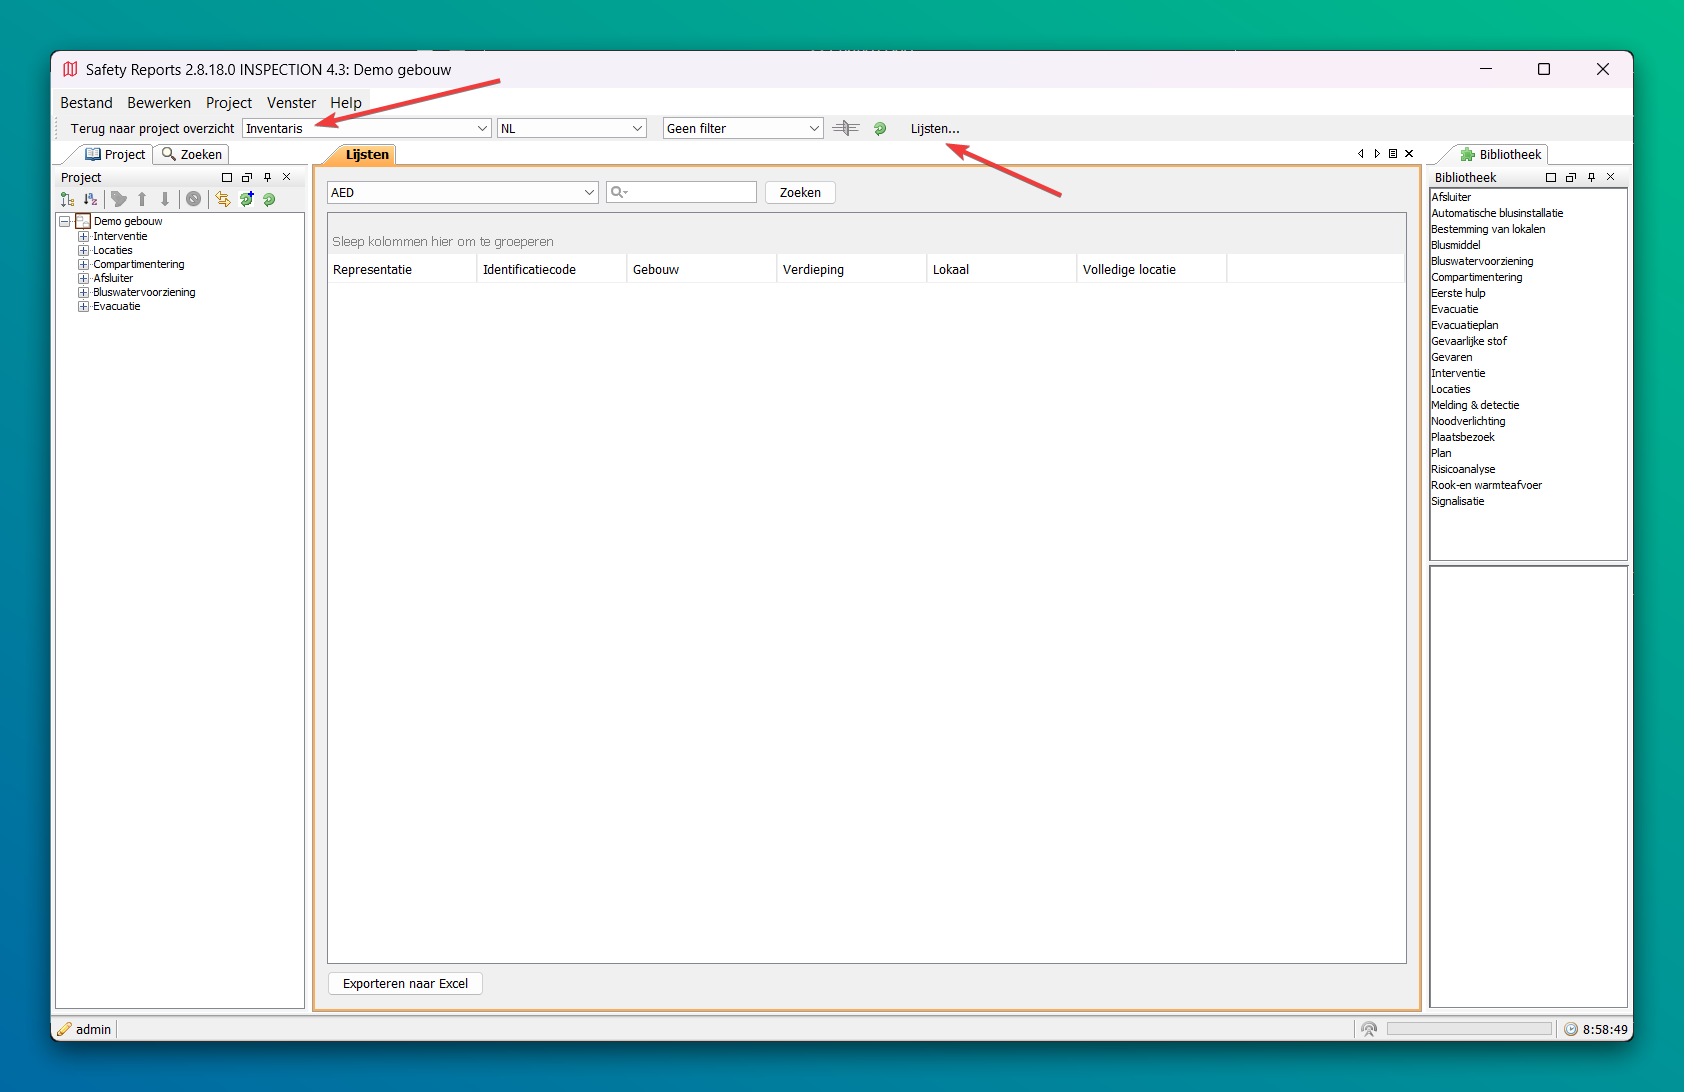The image size is (1684, 1092).
Task: Expand the Interventie tree node
Action: tap(84, 237)
